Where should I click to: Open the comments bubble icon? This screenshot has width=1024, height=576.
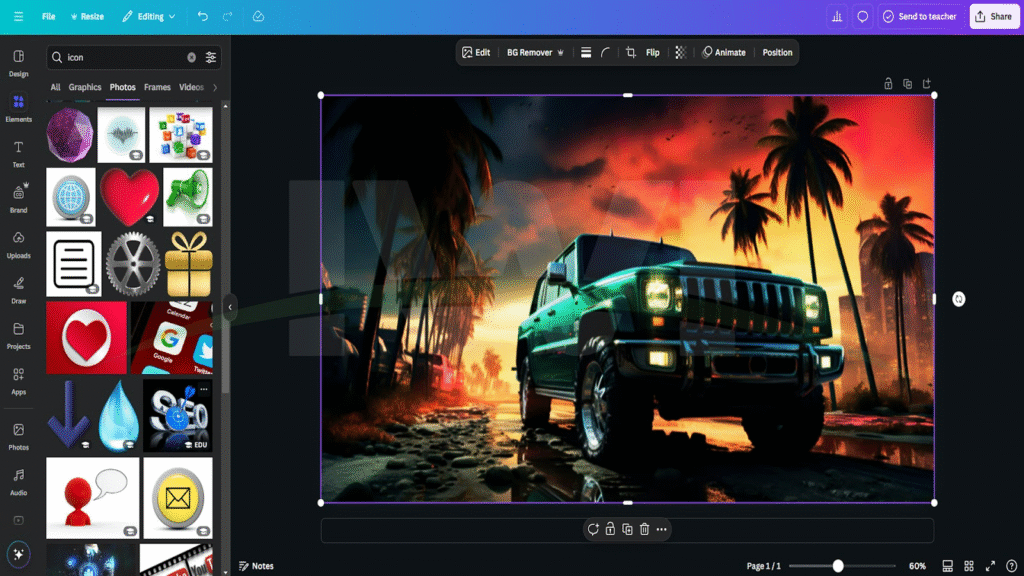(863, 17)
